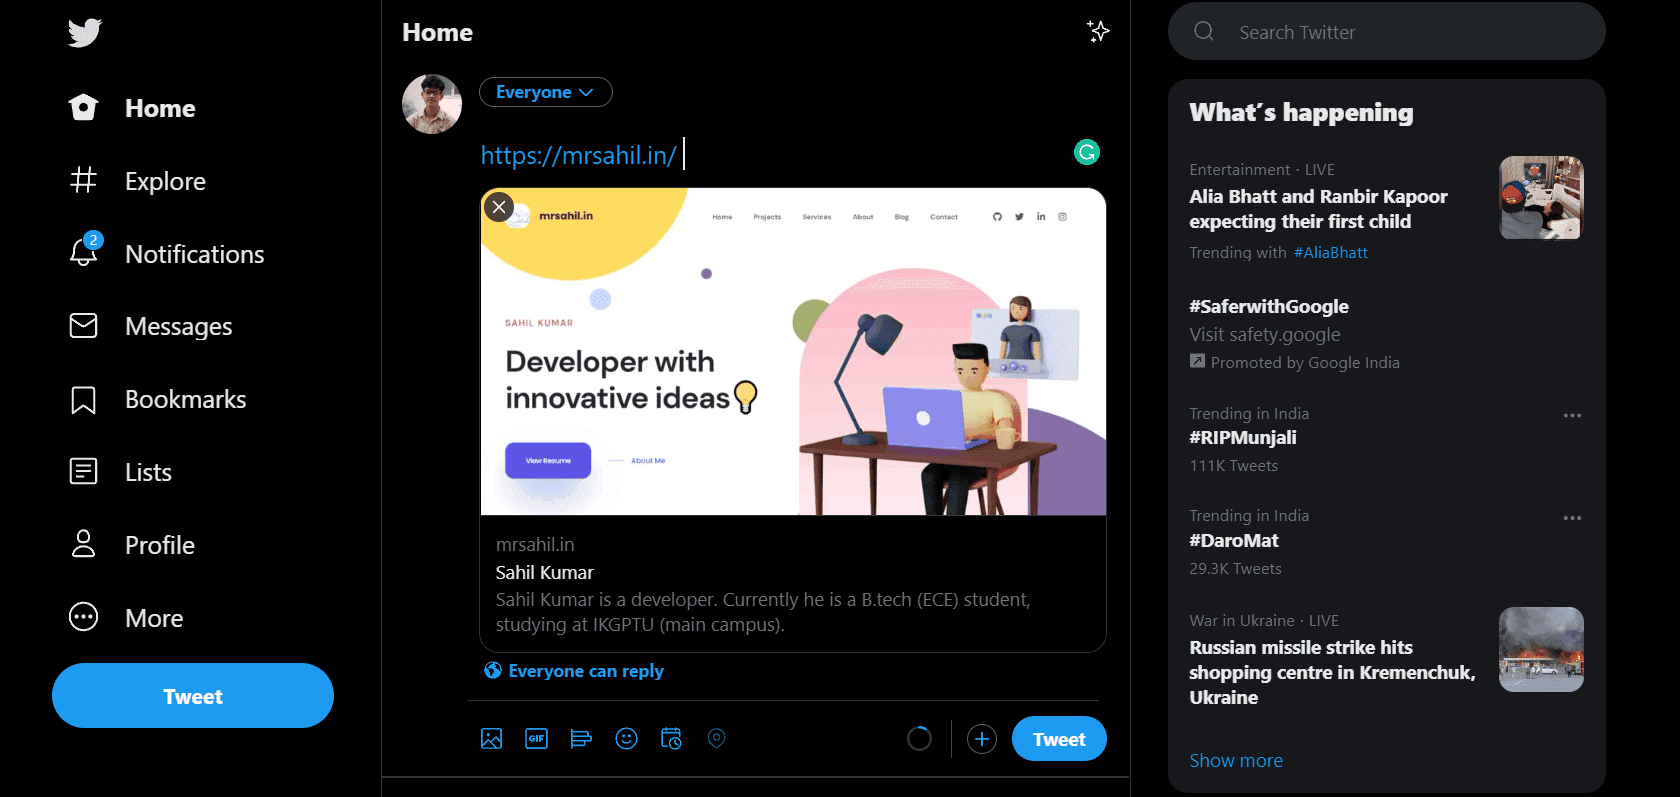Open the mrsahil.in preview image
Image resolution: width=1680 pixels, height=797 pixels.
(x=793, y=351)
